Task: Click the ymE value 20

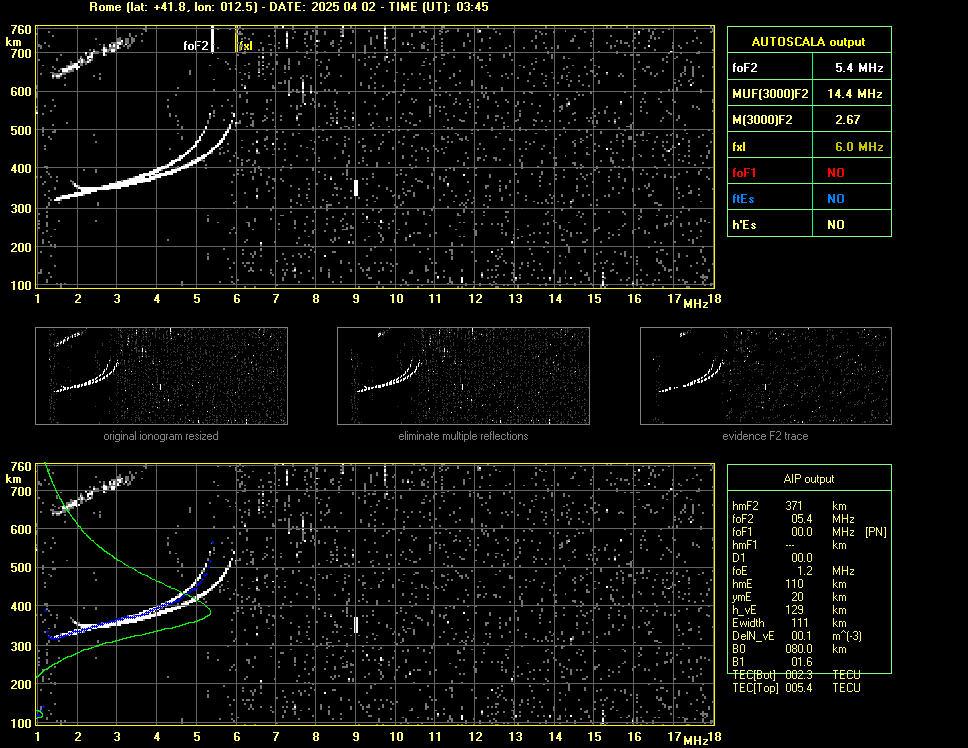Action: pos(797,597)
